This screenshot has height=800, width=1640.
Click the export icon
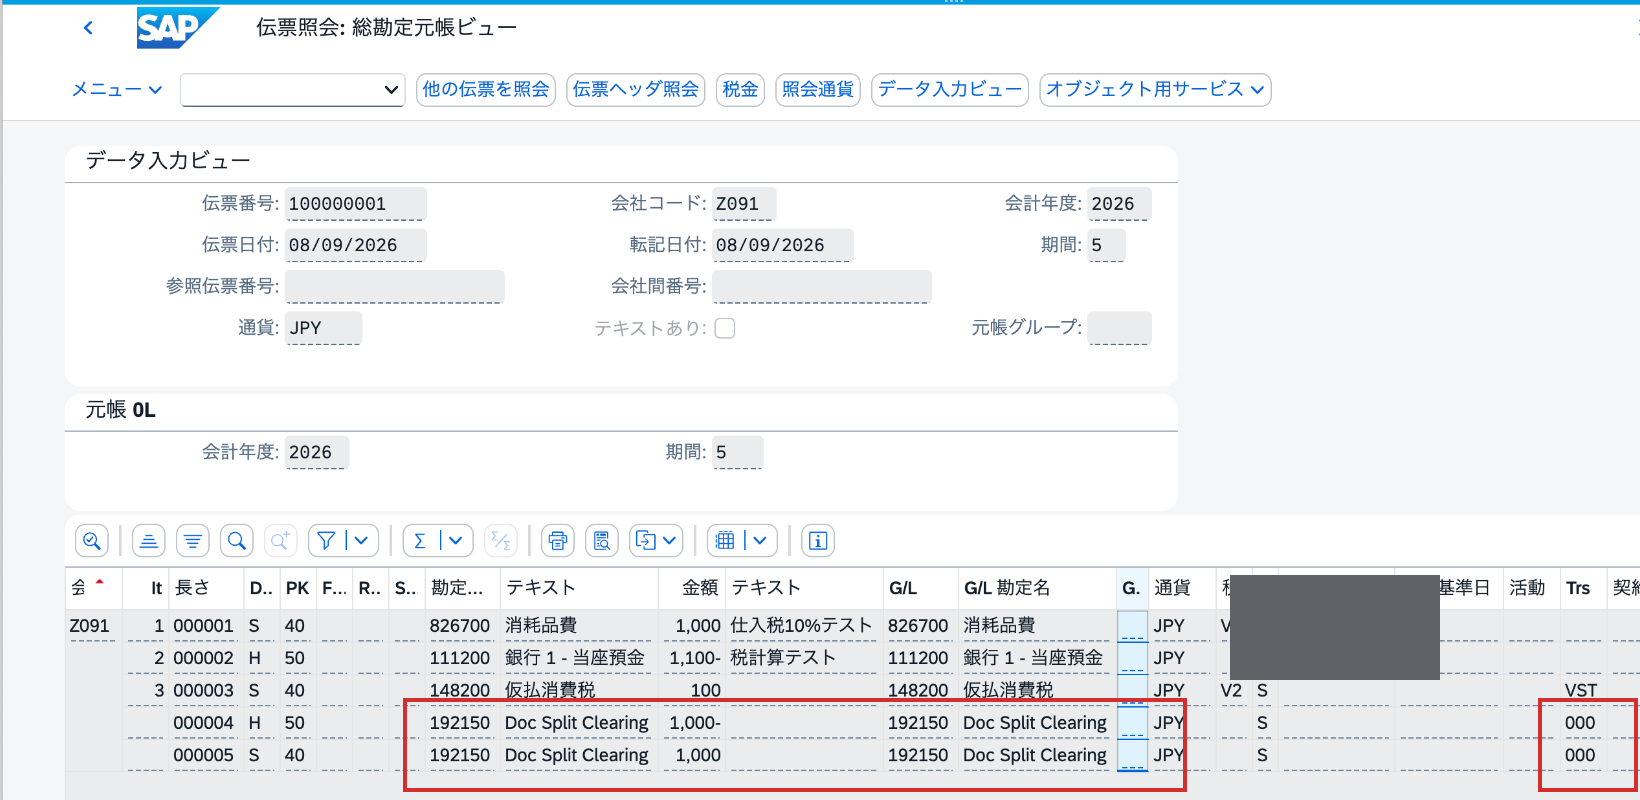click(x=646, y=541)
